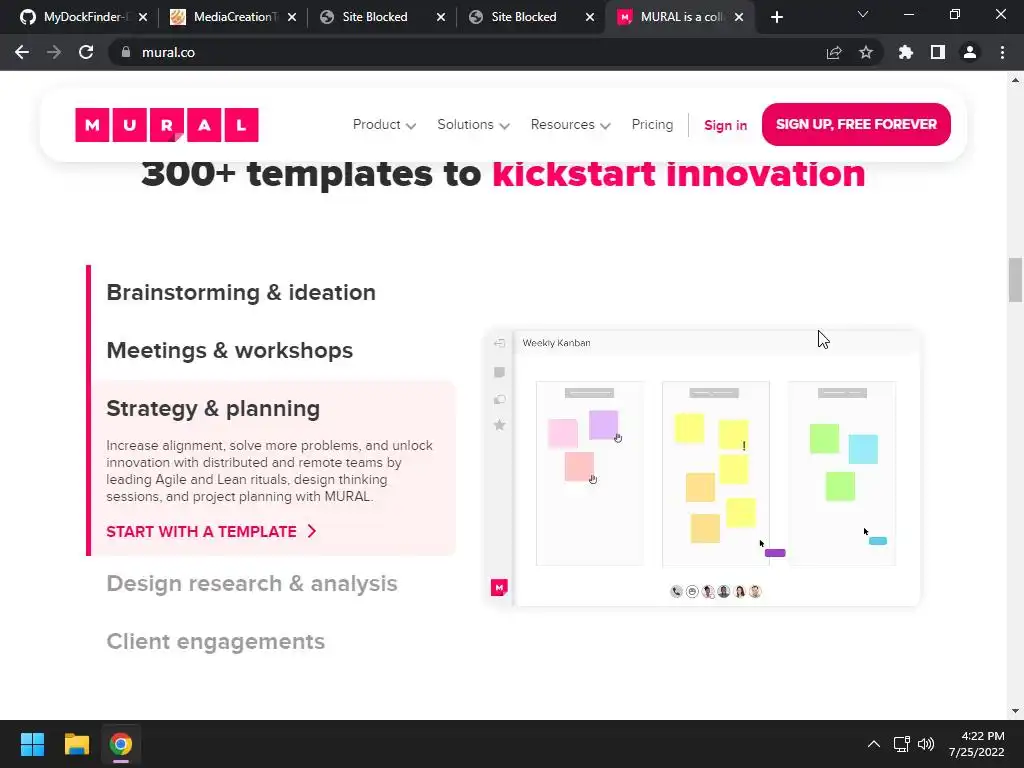Toggle the browser side panel icon
The width and height of the screenshot is (1024, 768).
[938, 52]
